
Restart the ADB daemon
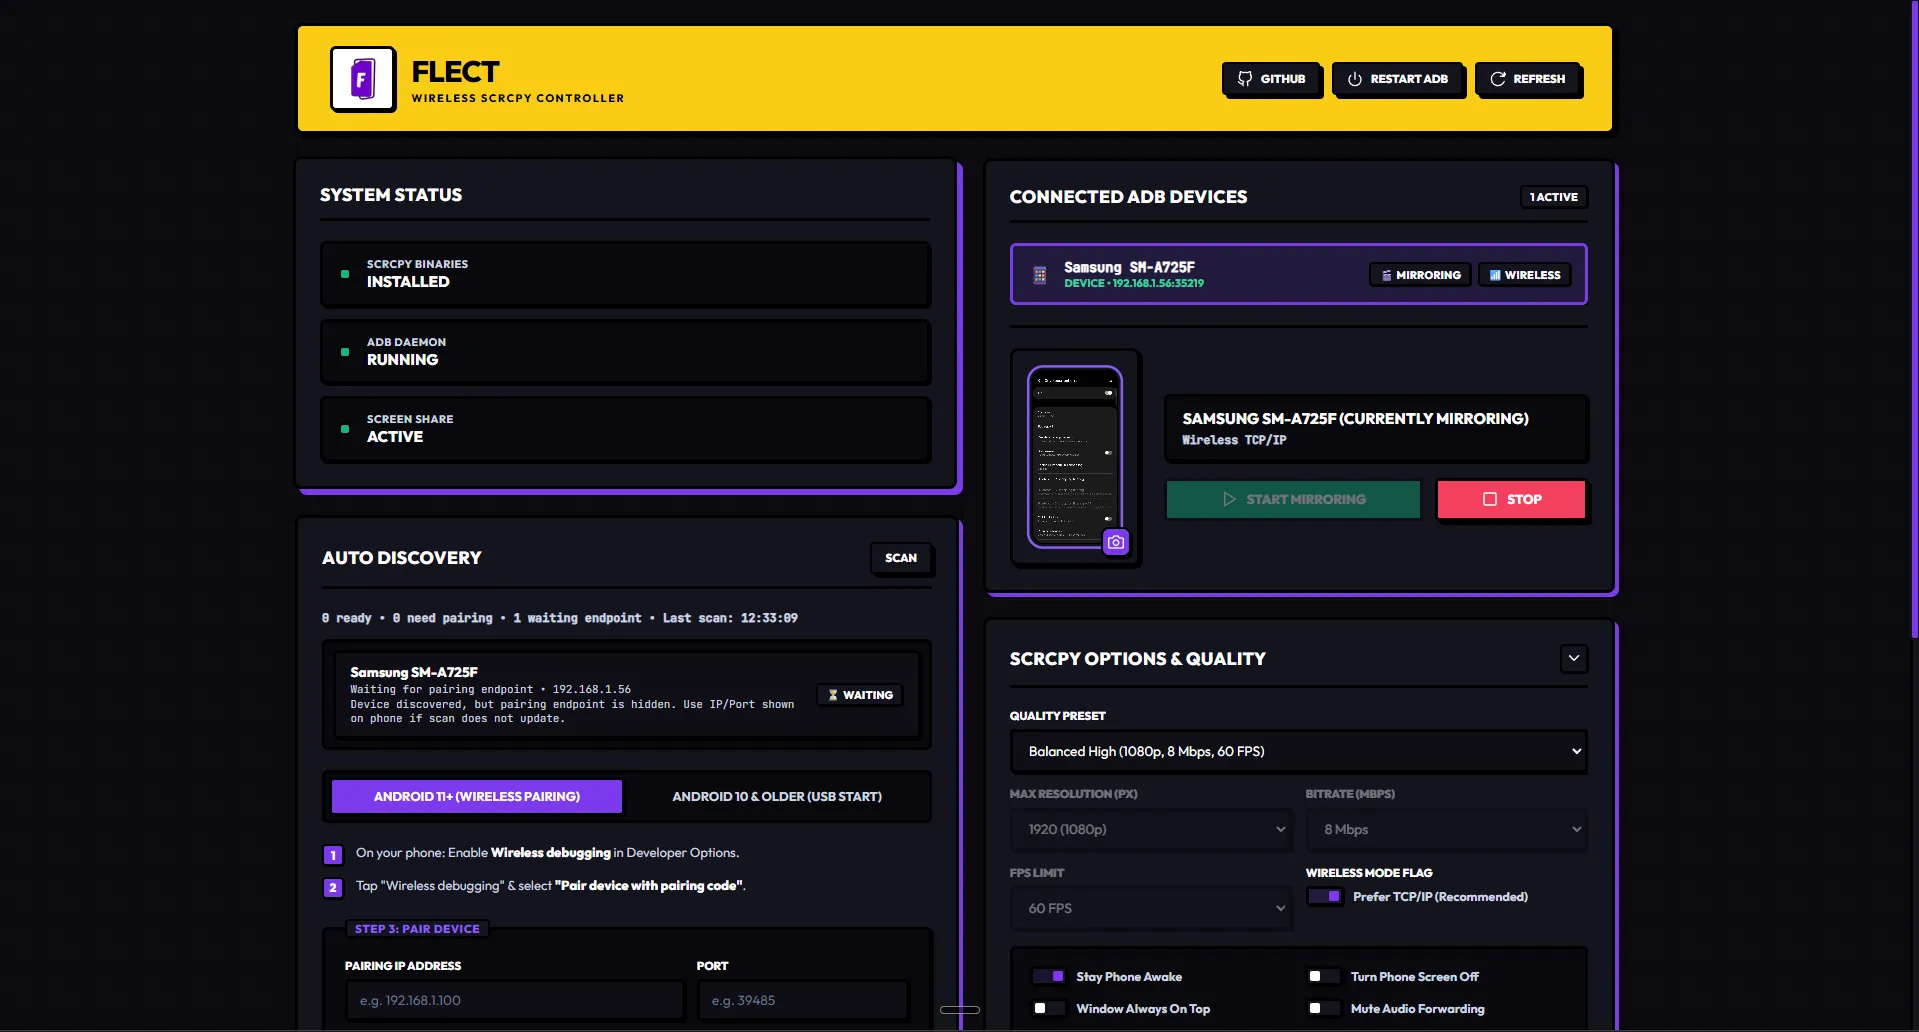(x=1397, y=79)
